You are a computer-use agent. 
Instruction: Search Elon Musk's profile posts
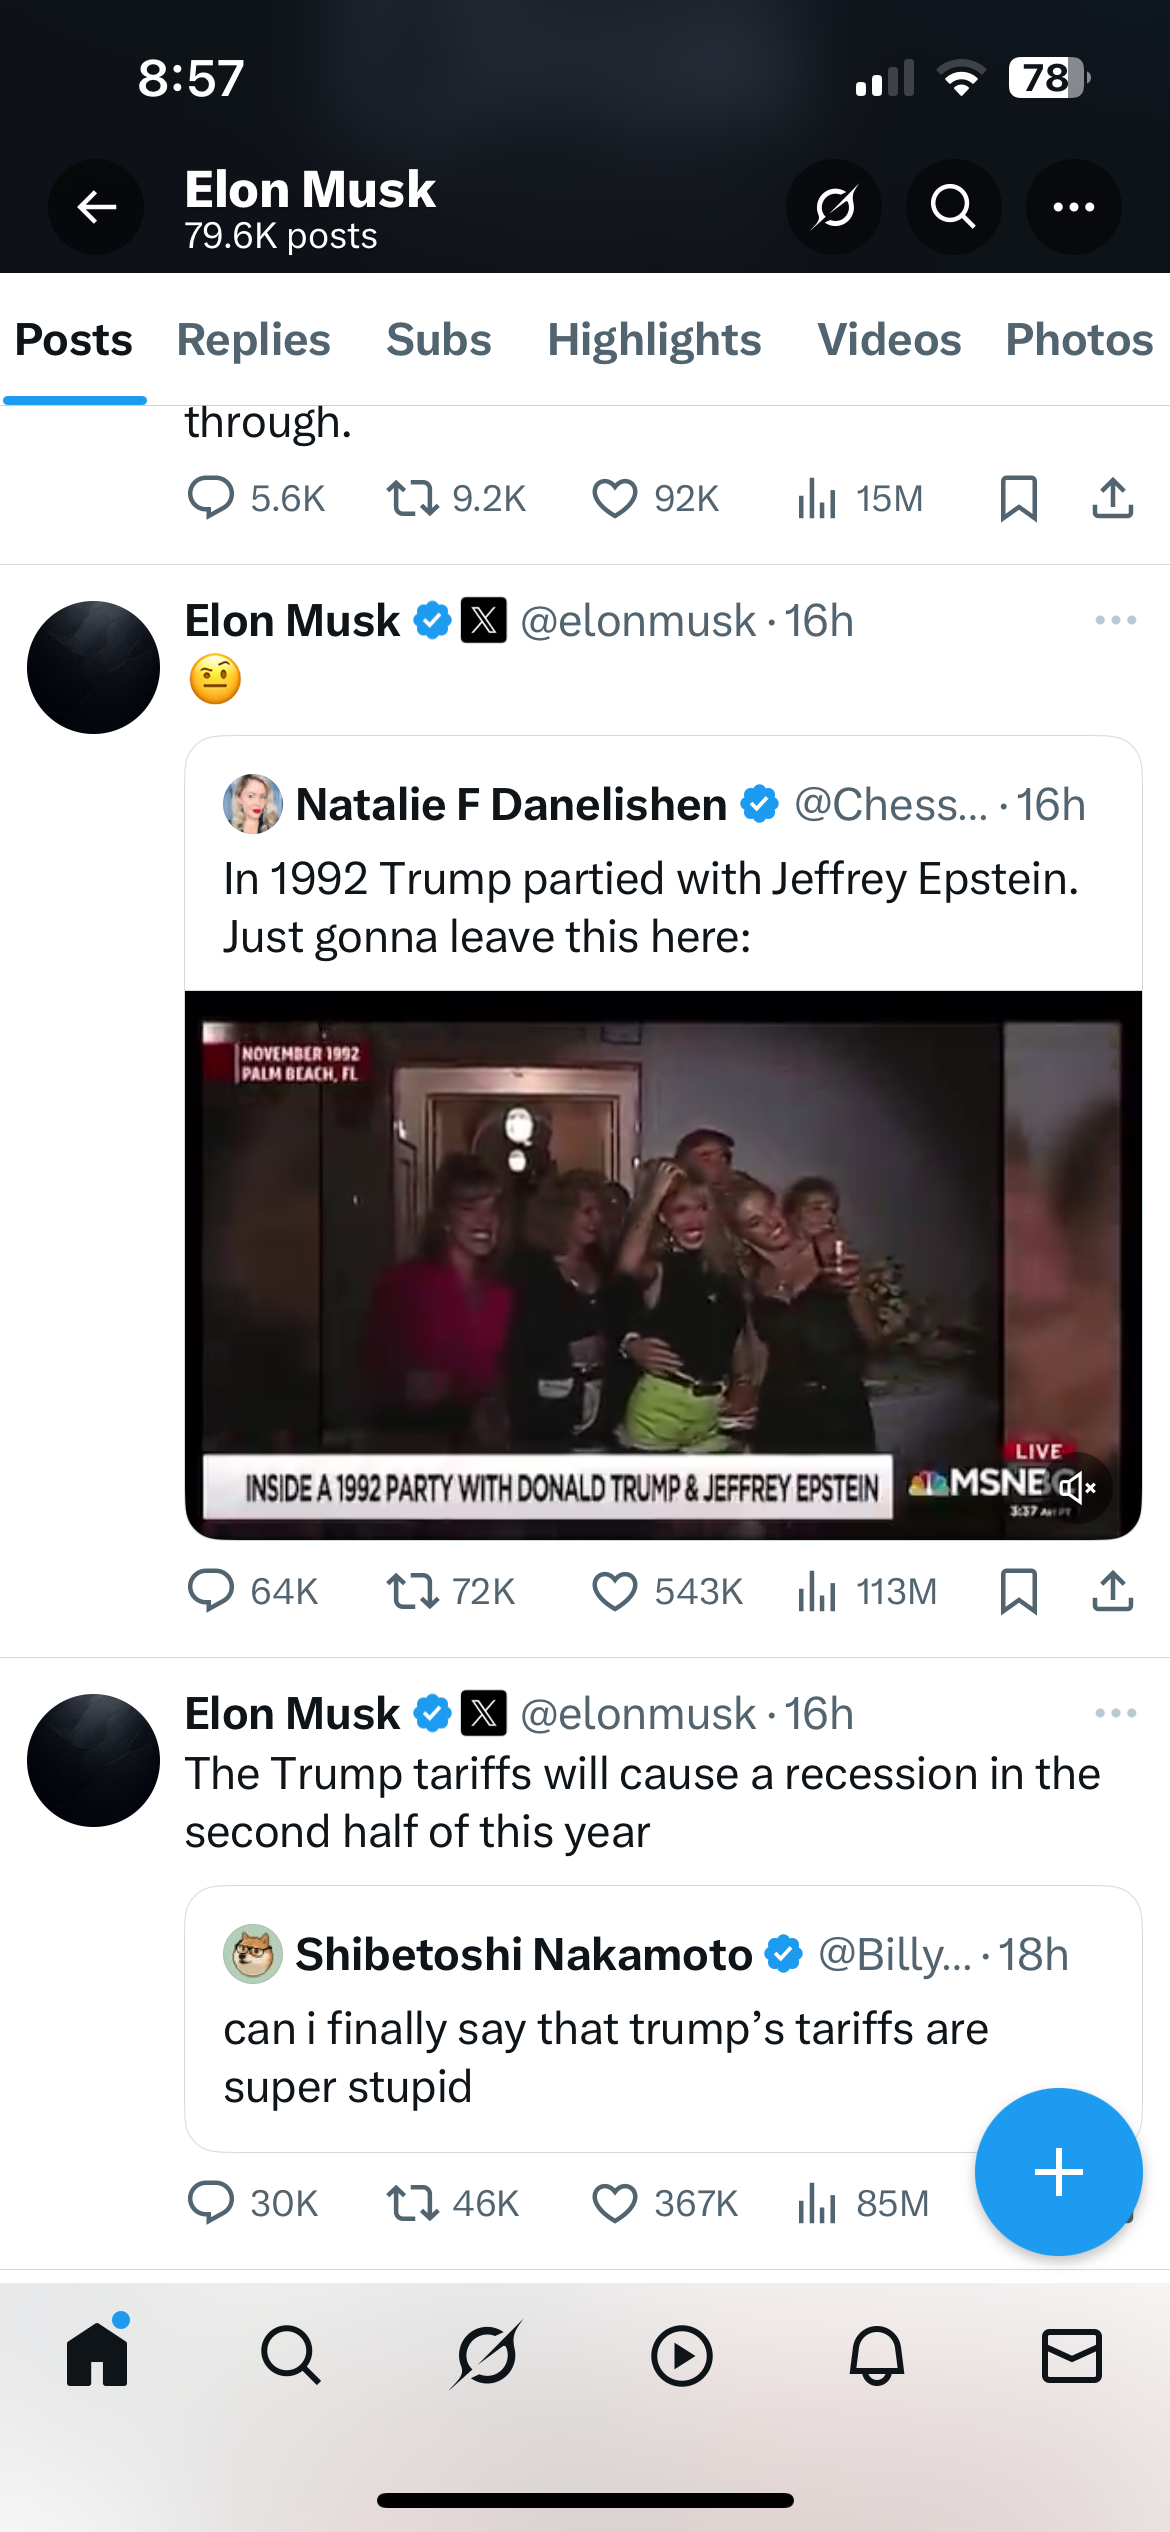tap(953, 207)
